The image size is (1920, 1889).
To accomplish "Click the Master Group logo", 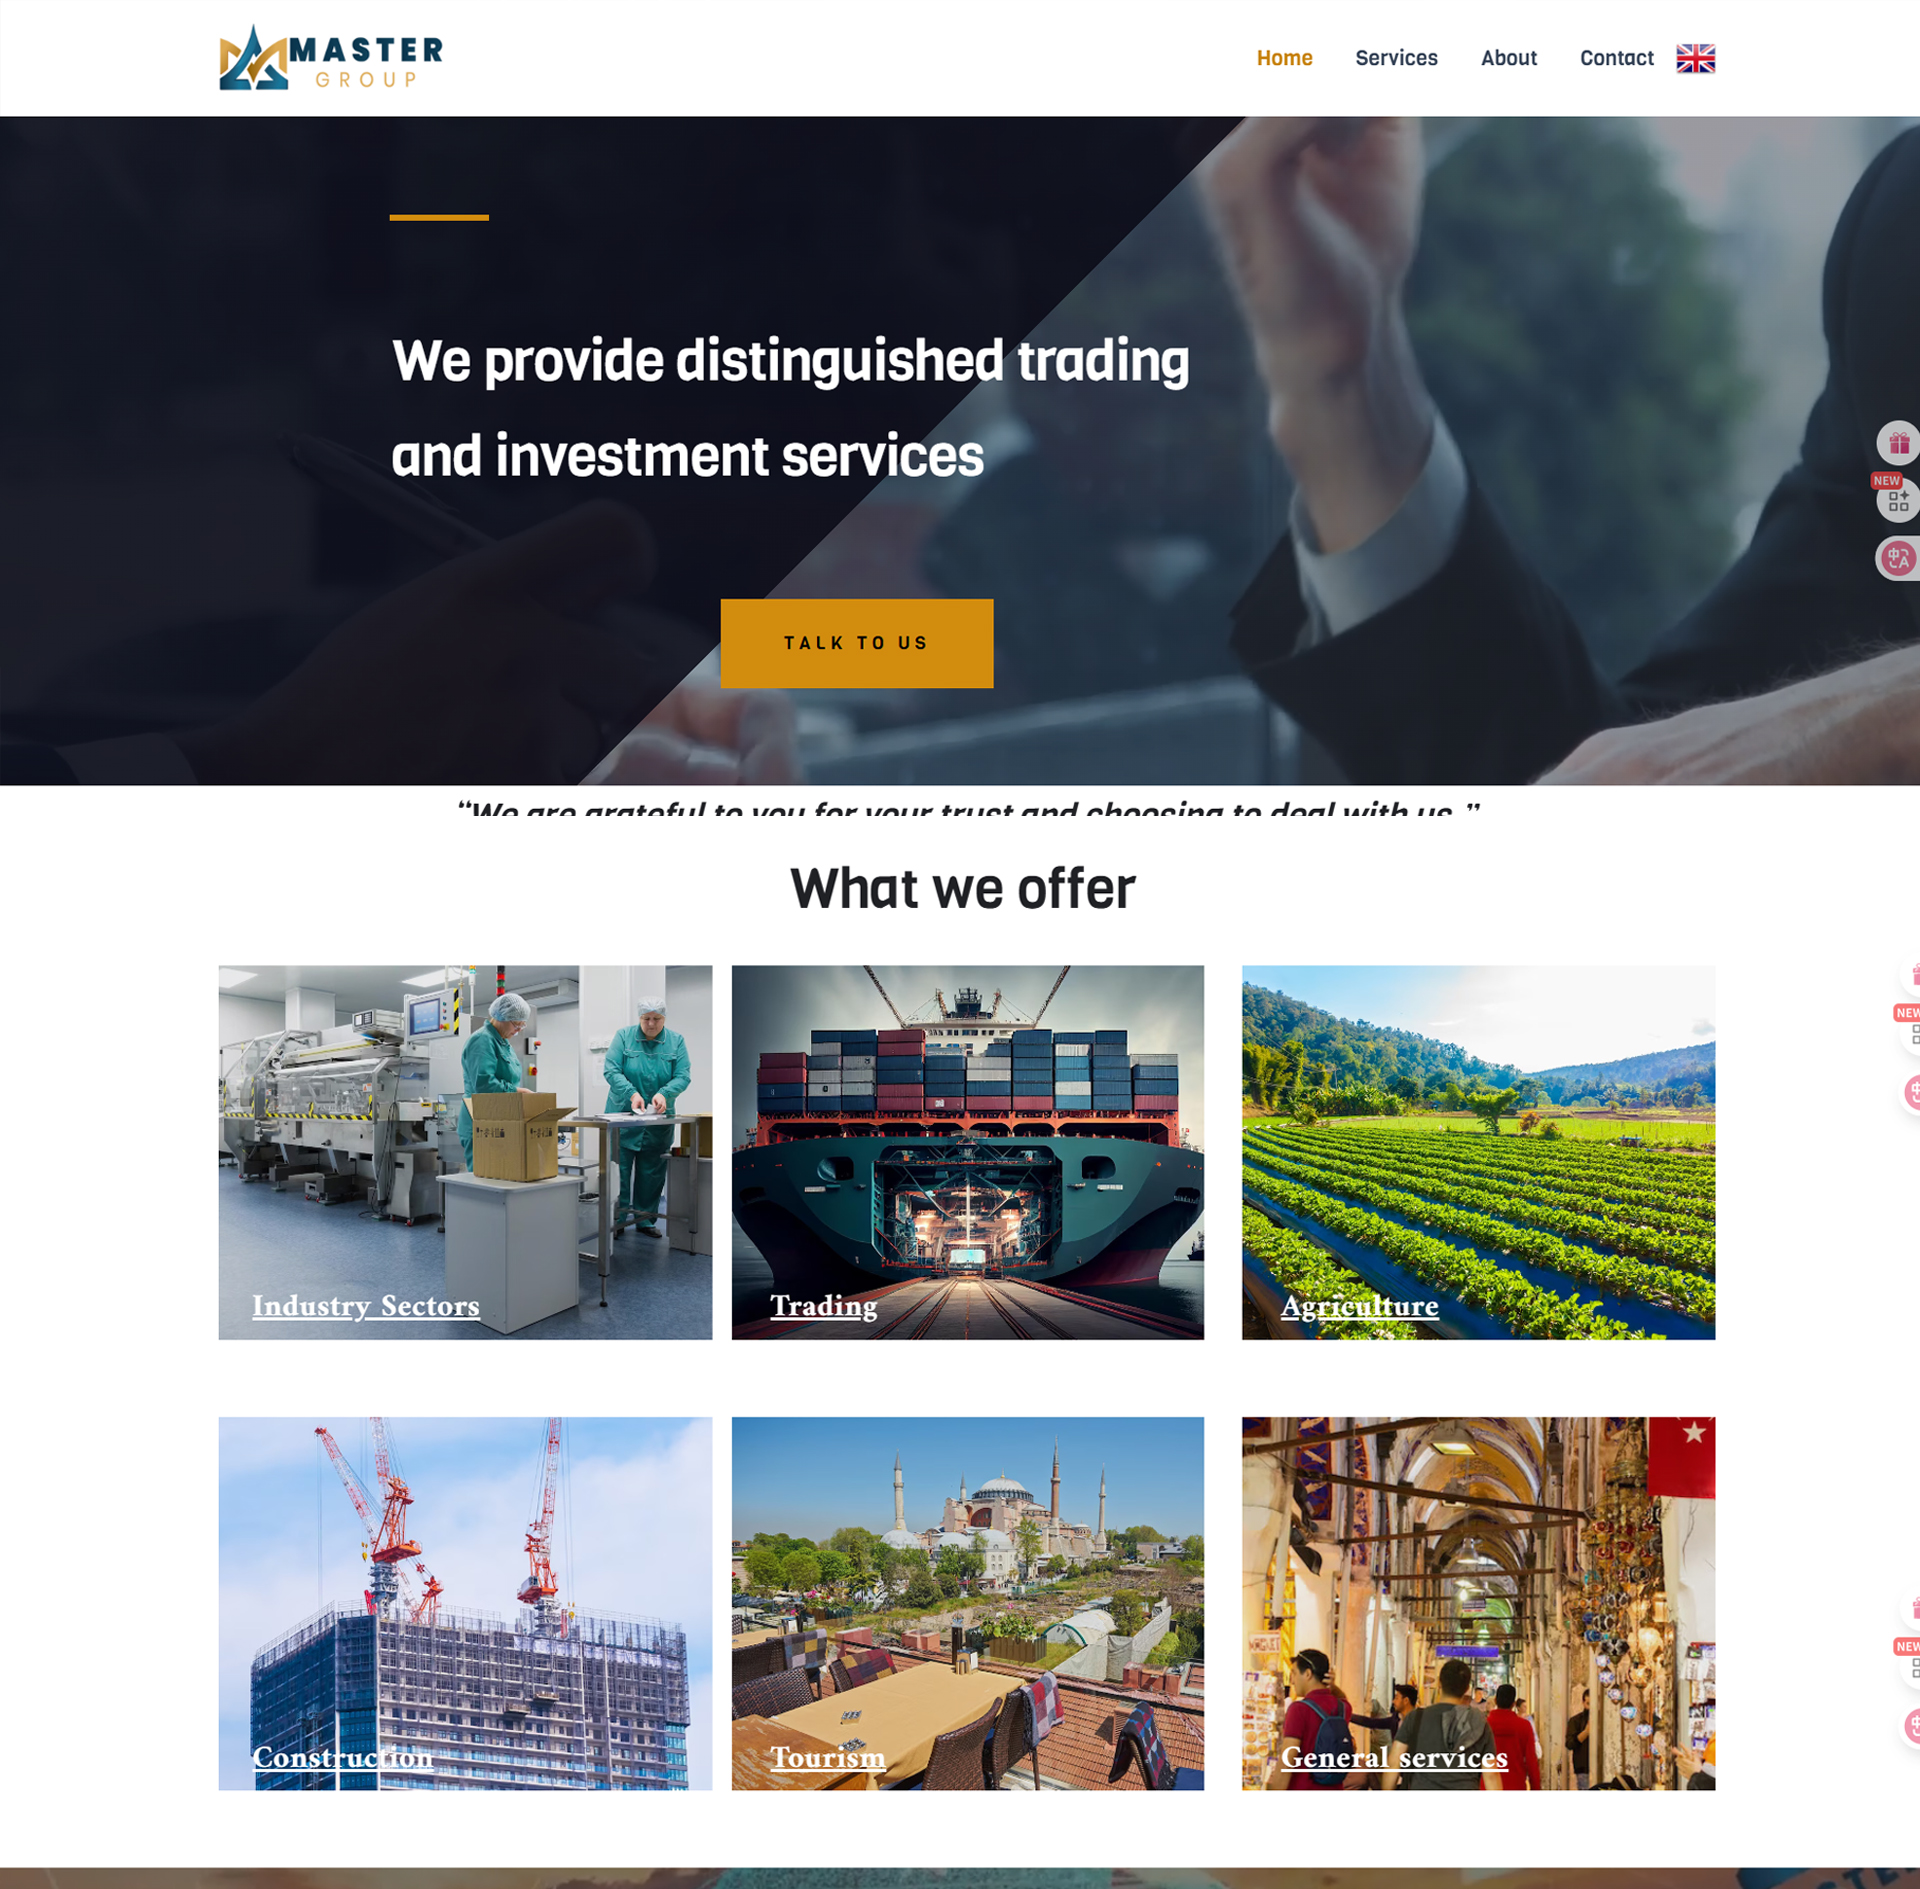I will point(331,58).
